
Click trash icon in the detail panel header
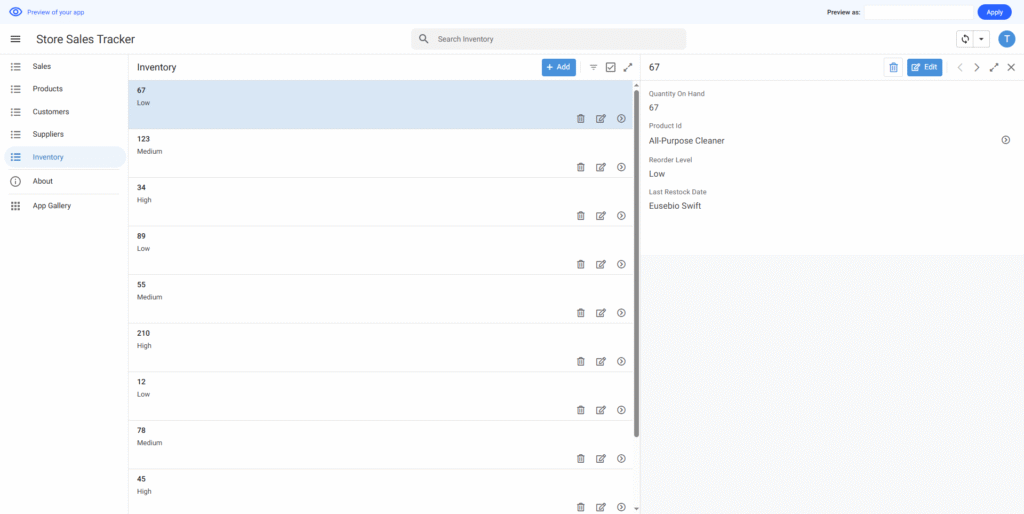[x=893, y=67]
